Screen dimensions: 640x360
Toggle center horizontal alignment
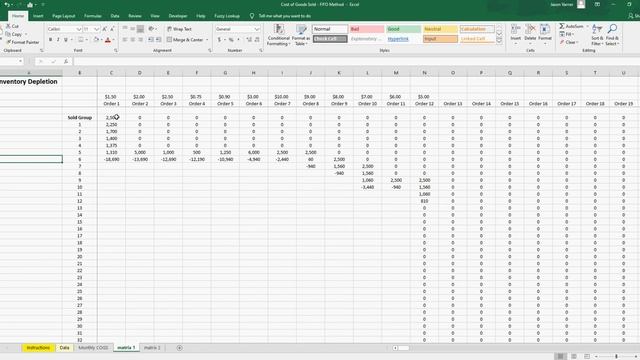click(x=133, y=40)
